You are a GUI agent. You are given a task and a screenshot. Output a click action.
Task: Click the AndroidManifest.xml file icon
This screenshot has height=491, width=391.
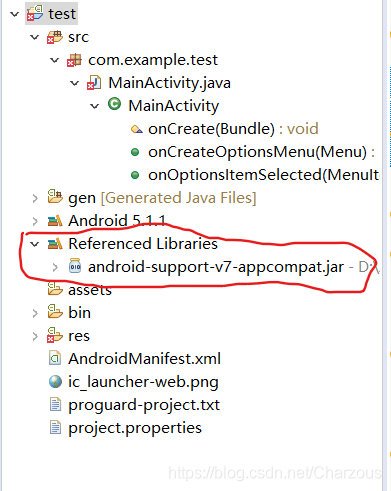55,359
